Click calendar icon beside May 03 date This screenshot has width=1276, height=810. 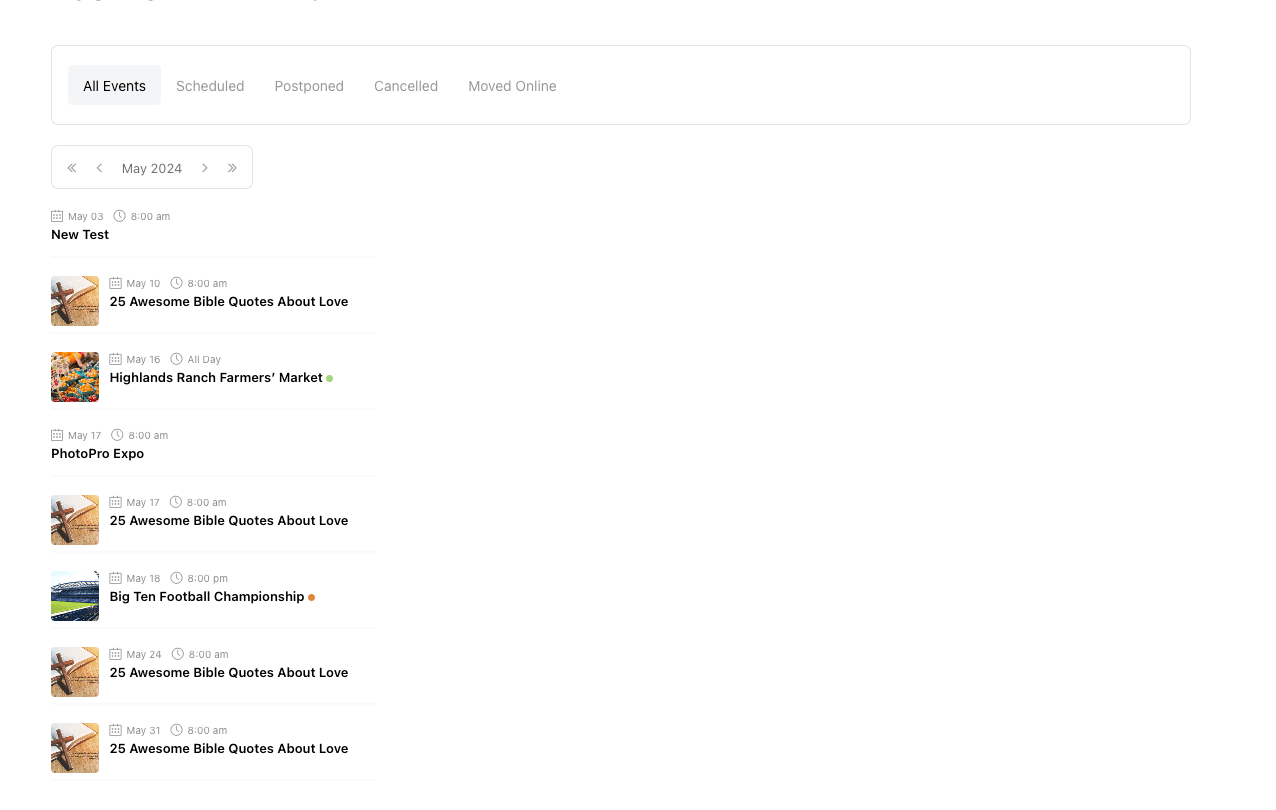coord(57,216)
